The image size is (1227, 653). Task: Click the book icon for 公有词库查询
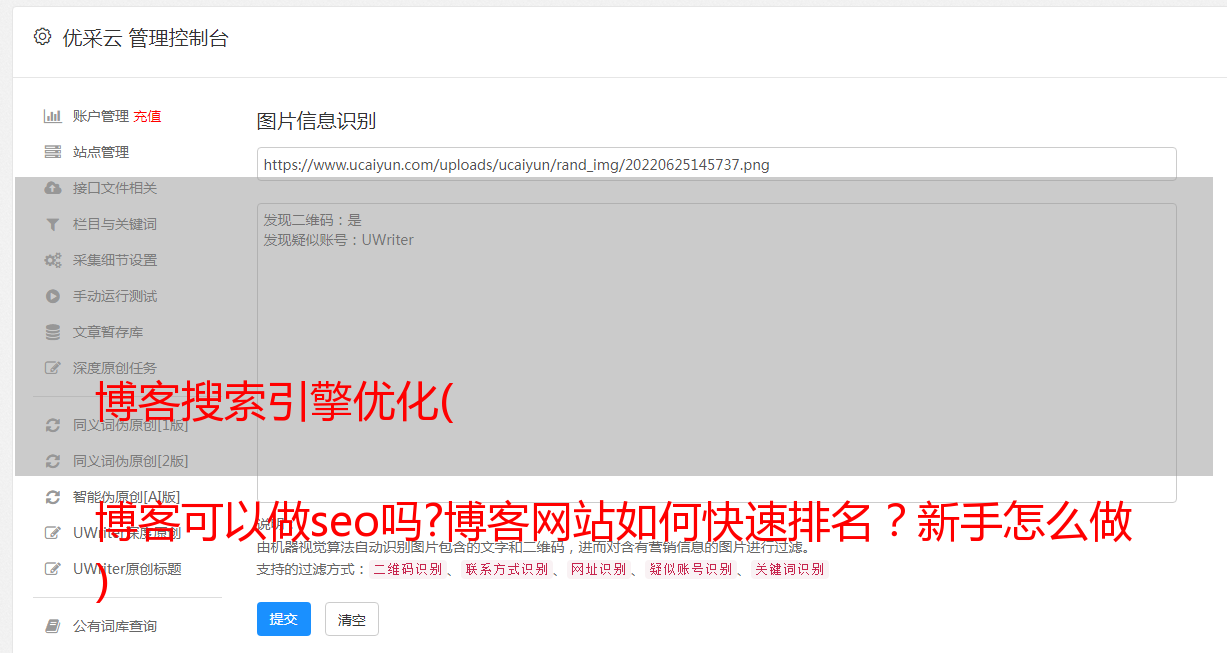53,626
